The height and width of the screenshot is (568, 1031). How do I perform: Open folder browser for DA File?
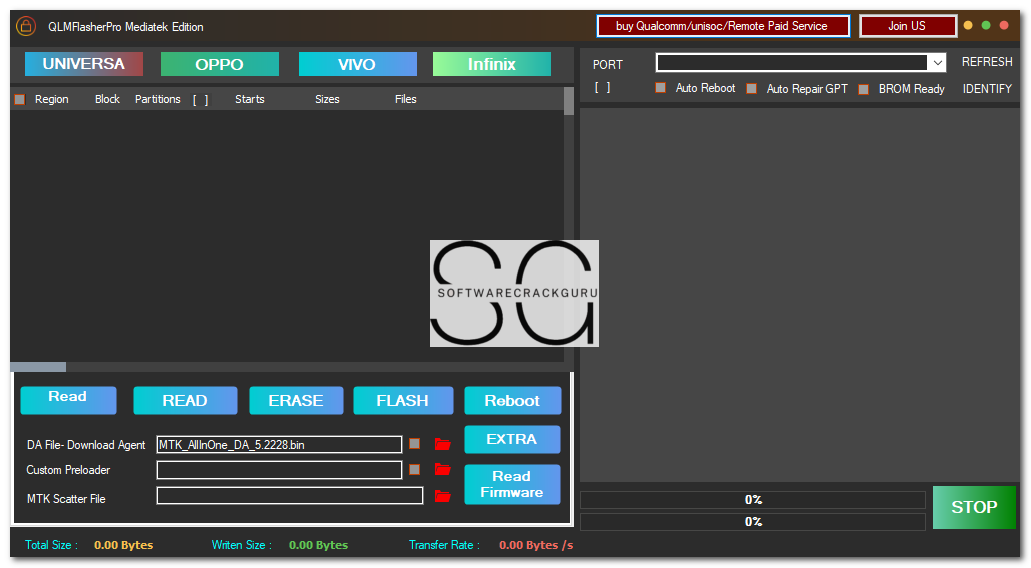coord(443,444)
